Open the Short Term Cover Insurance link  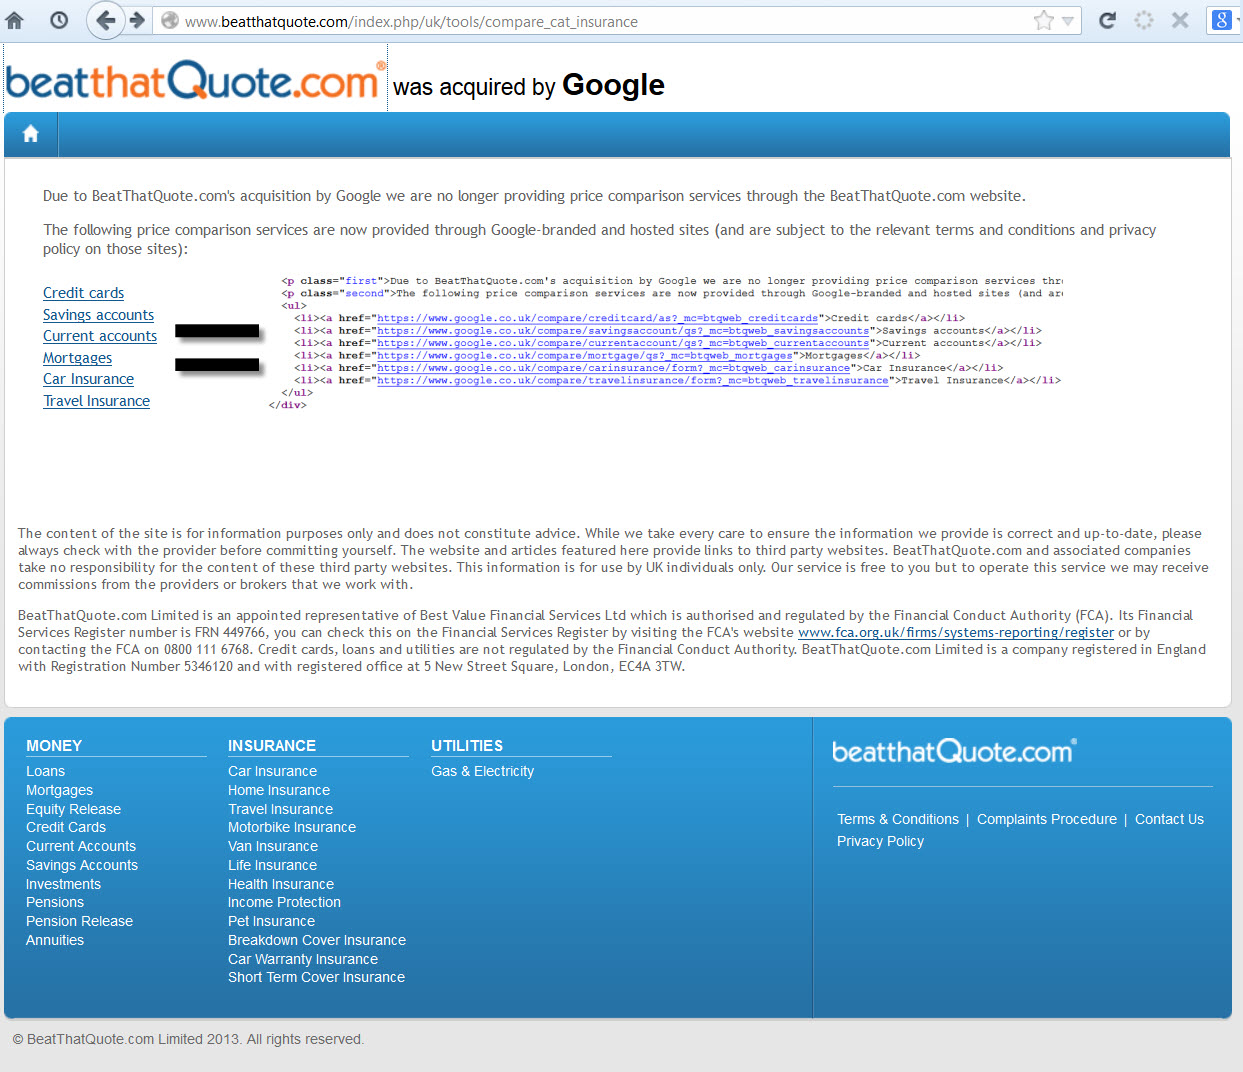click(316, 977)
